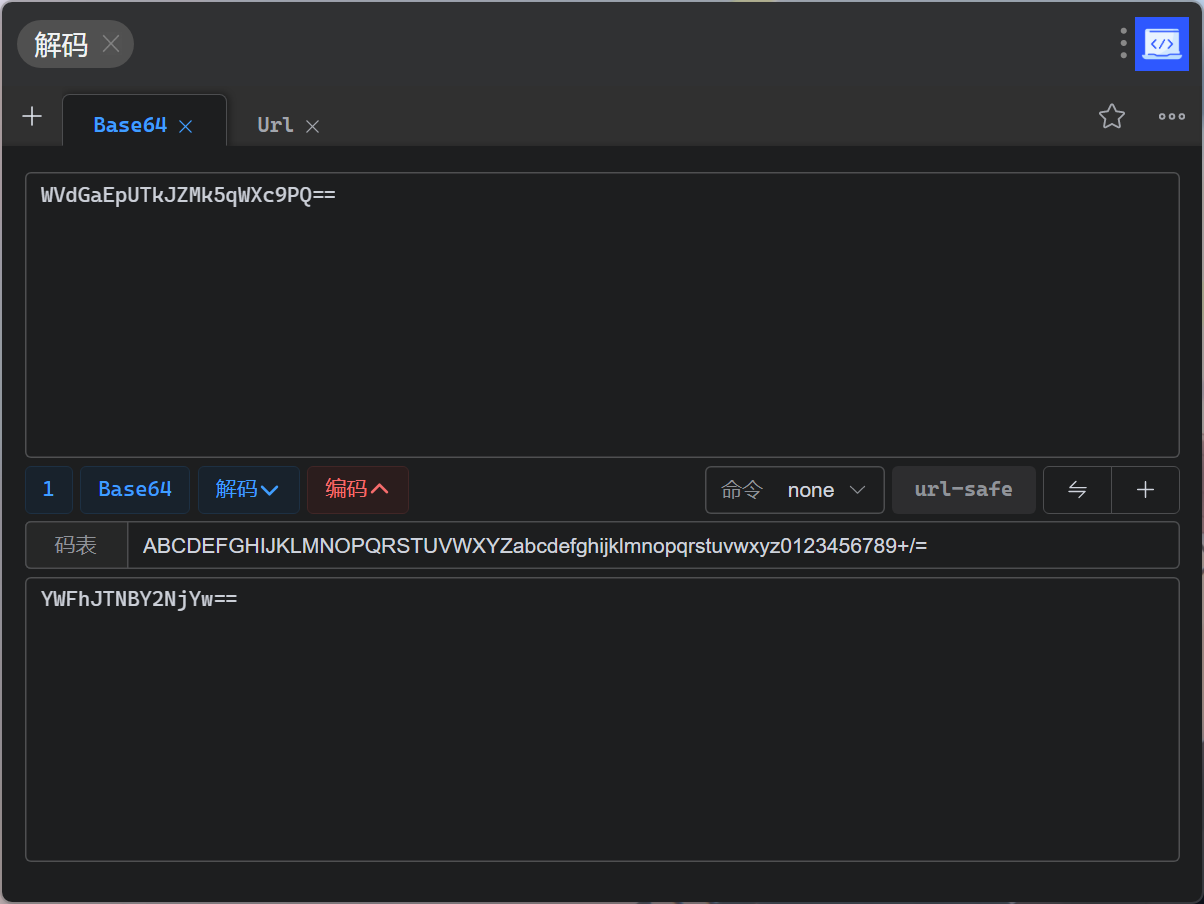Click the 解码 decode button
The width and height of the screenshot is (1204, 904).
pyautogui.click(x=248, y=489)
